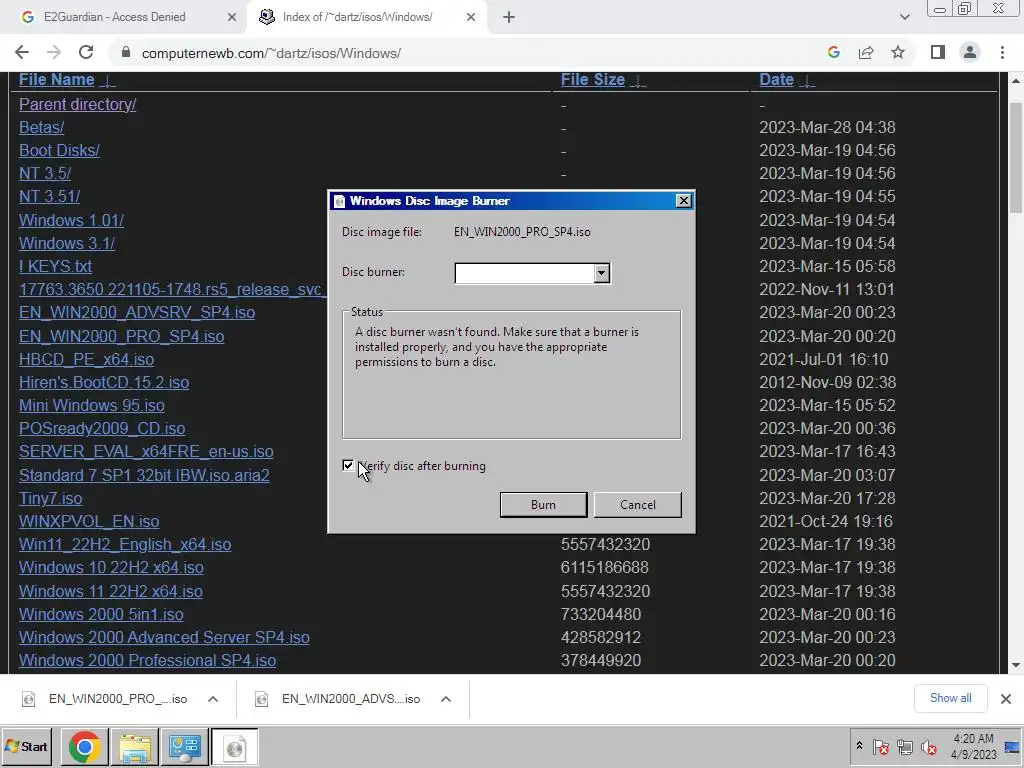Close the Index of ~dartz/isos/Windows tab

pyautogui.click(x=471, y=18)
